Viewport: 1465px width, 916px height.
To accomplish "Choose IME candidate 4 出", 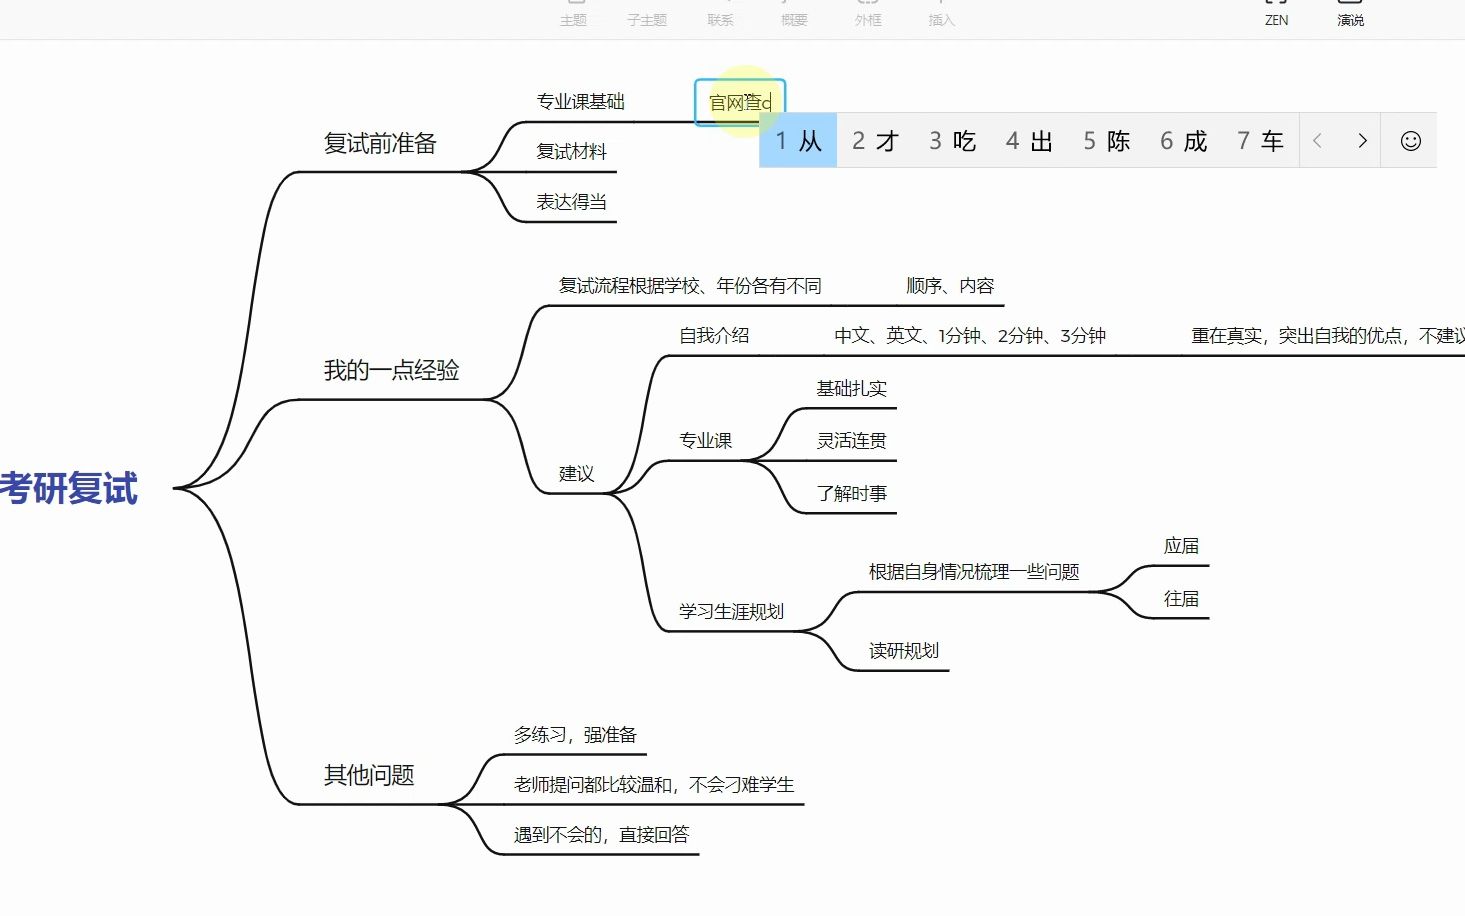I will tap(1029, 141).
